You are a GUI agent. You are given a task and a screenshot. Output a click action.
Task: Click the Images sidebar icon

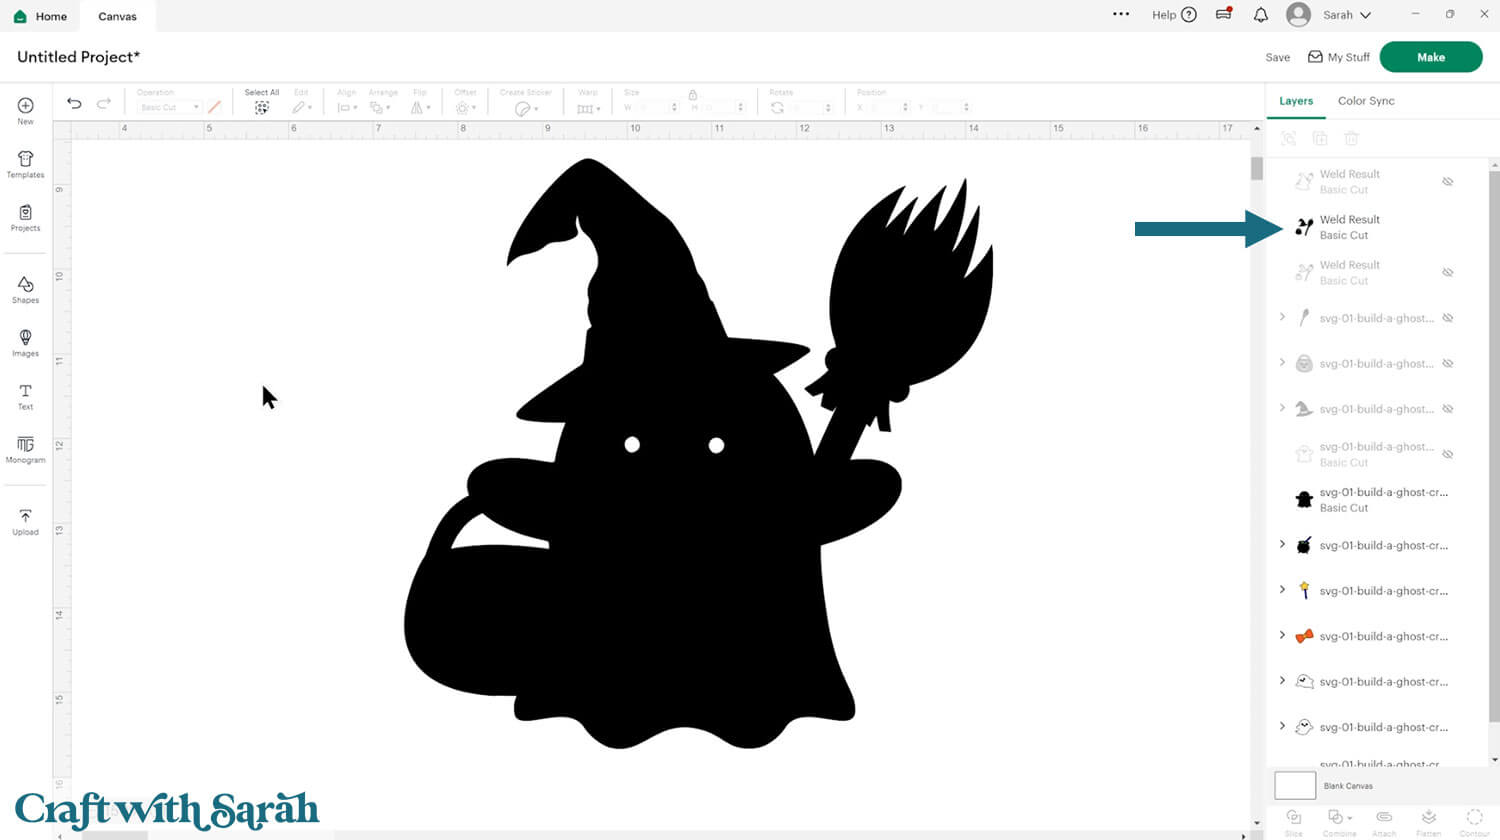tap(25, 342)
